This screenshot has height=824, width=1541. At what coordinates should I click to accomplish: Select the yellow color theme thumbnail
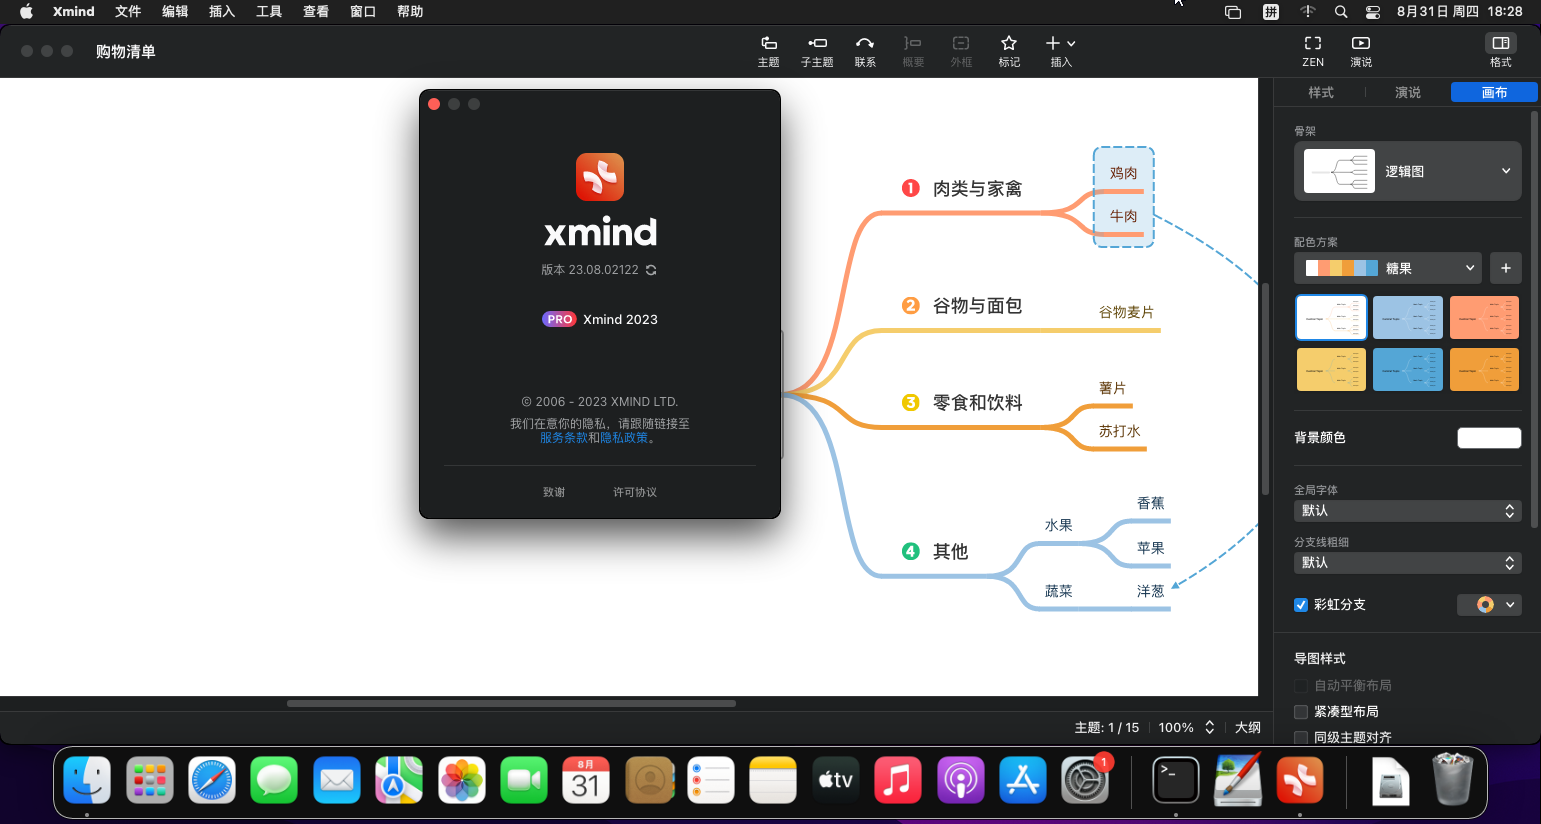coord(1331,369)
